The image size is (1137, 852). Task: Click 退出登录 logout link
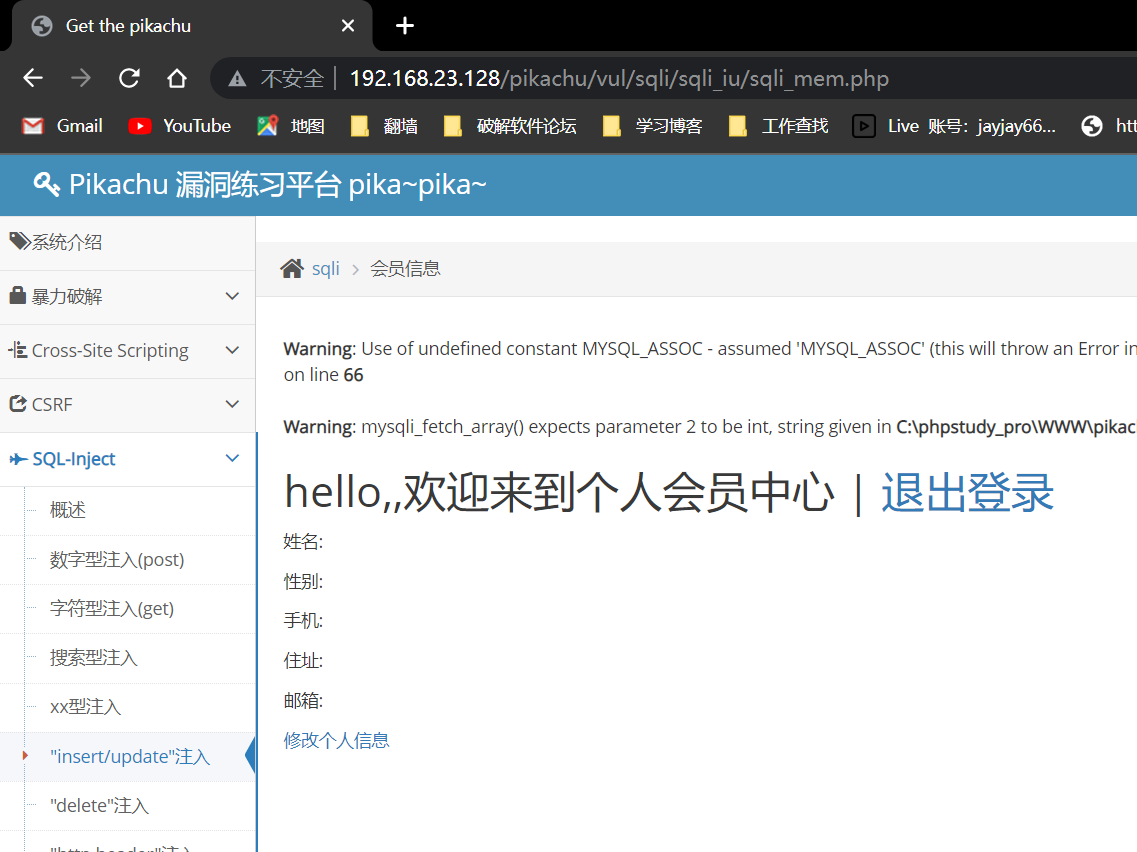click(967, 493)
